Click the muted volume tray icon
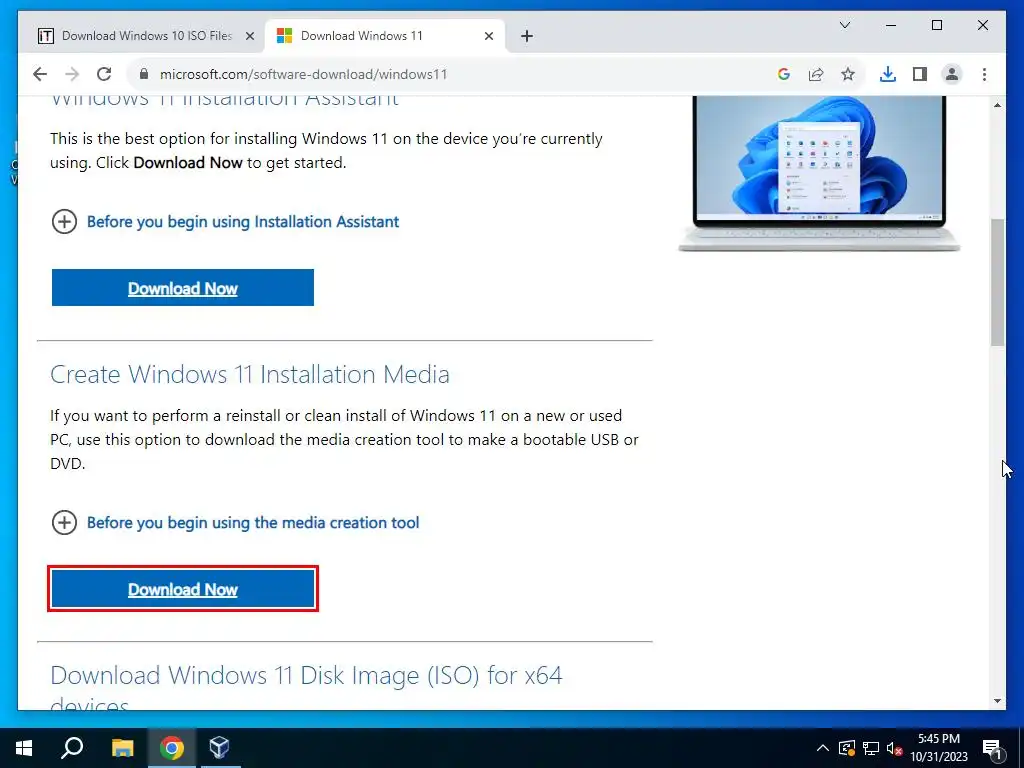Image resolution: width=1024 pixels, height=768 pixels. tap(894, 748)
